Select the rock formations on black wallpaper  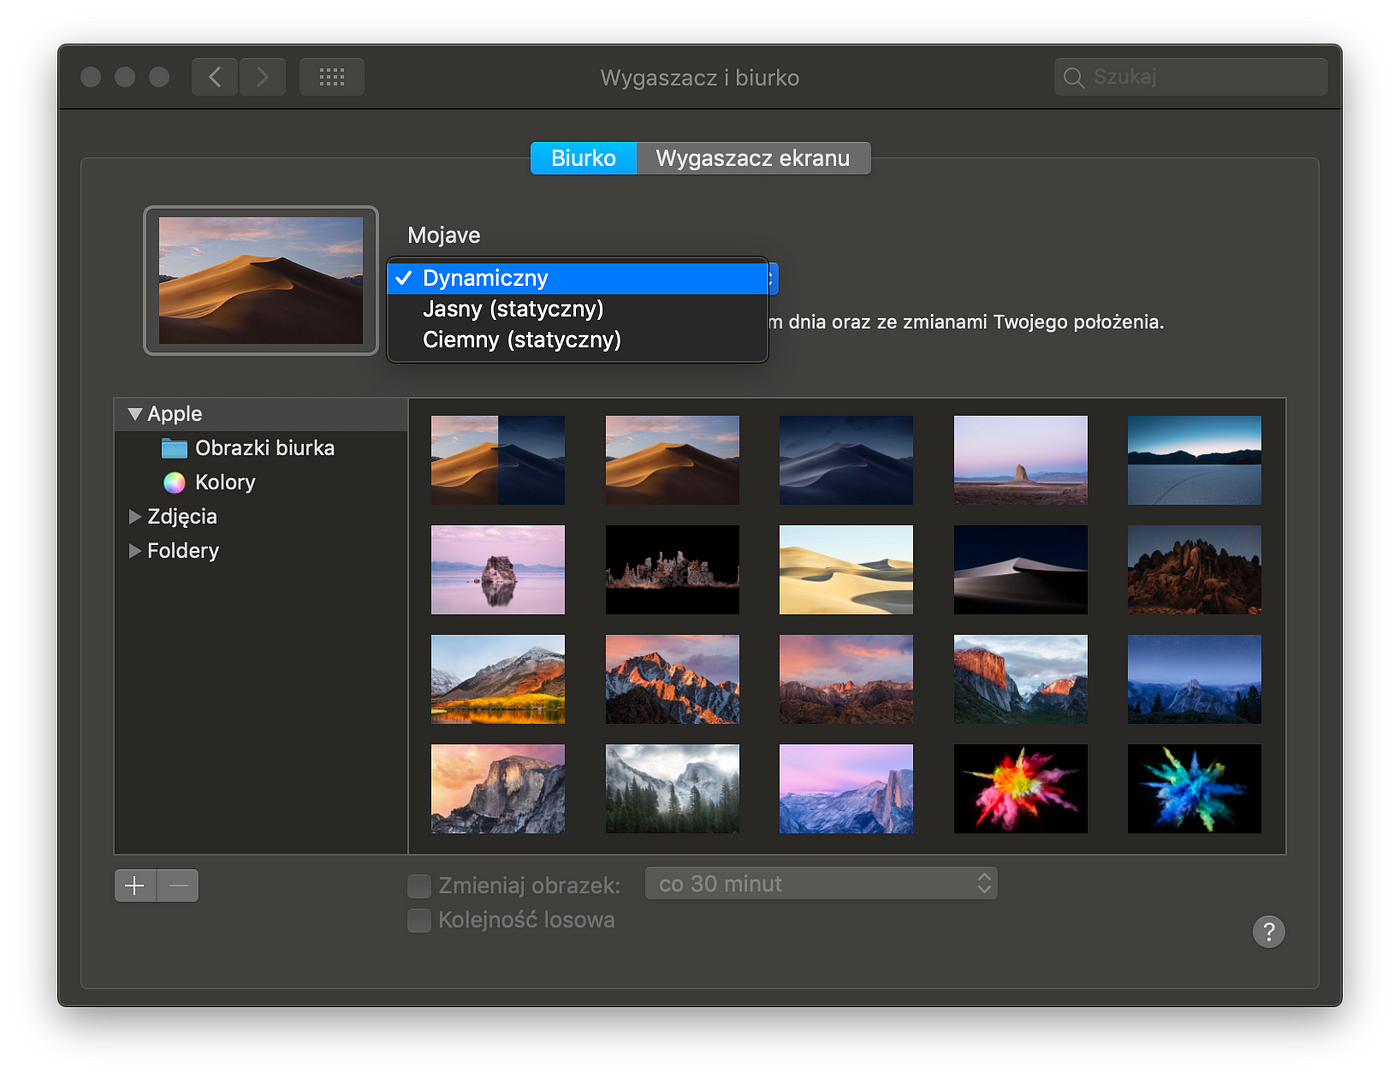pos(672,570)
